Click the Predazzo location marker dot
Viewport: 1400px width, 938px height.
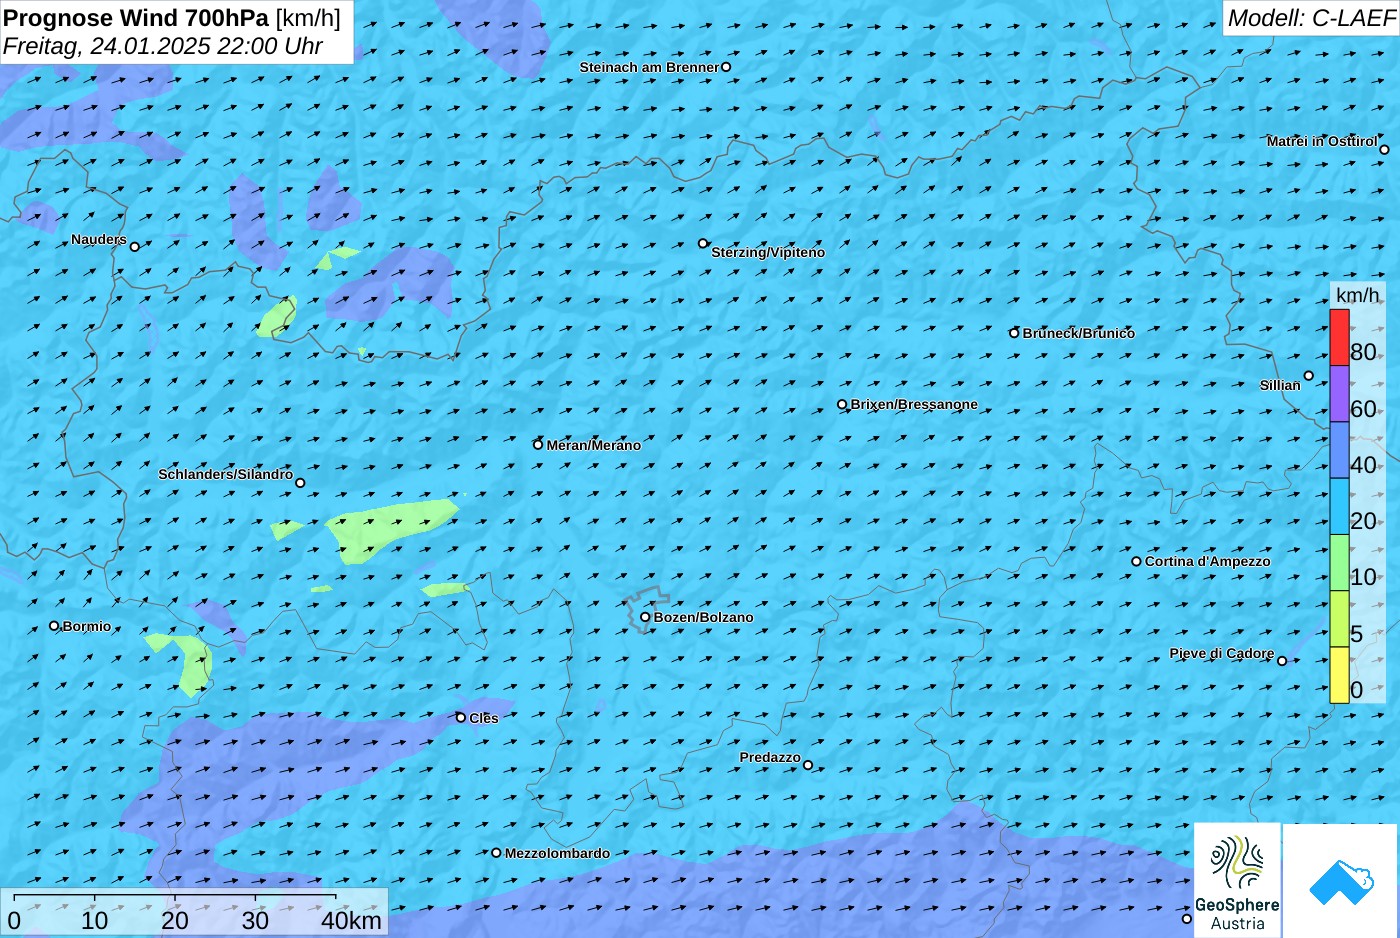(808, 765)
